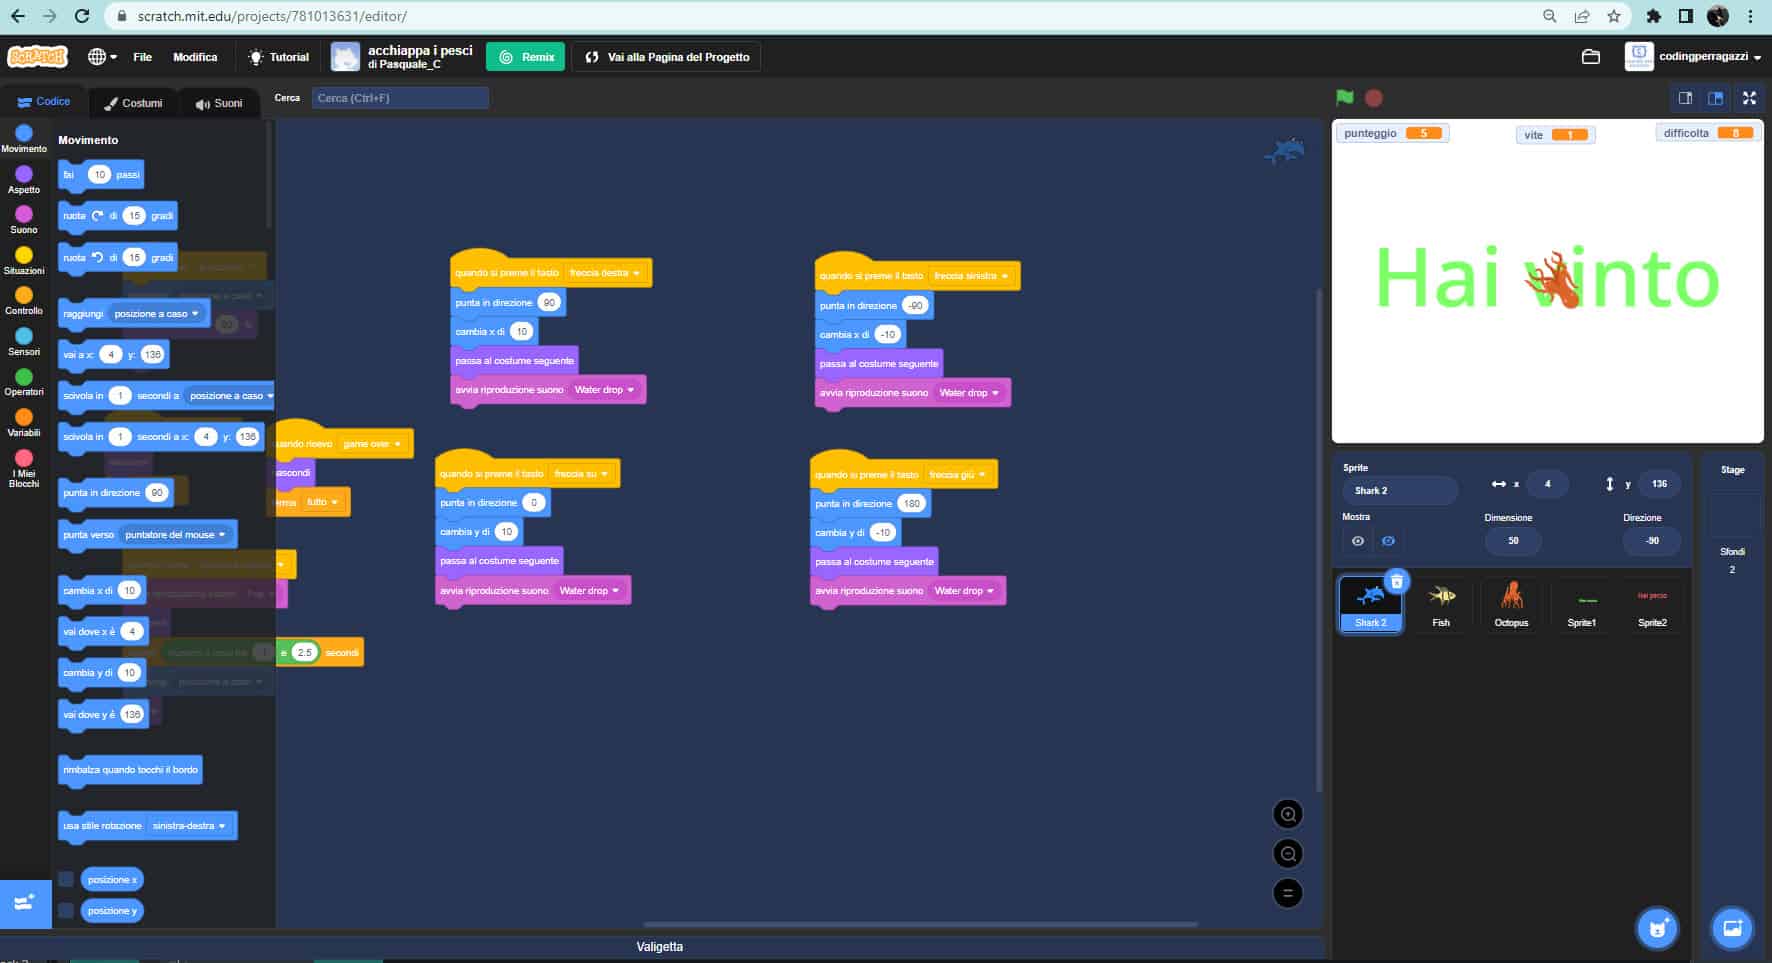This screenshot has height=963, width=1772.
Task: Open the File menu
Action: point(142,57)
